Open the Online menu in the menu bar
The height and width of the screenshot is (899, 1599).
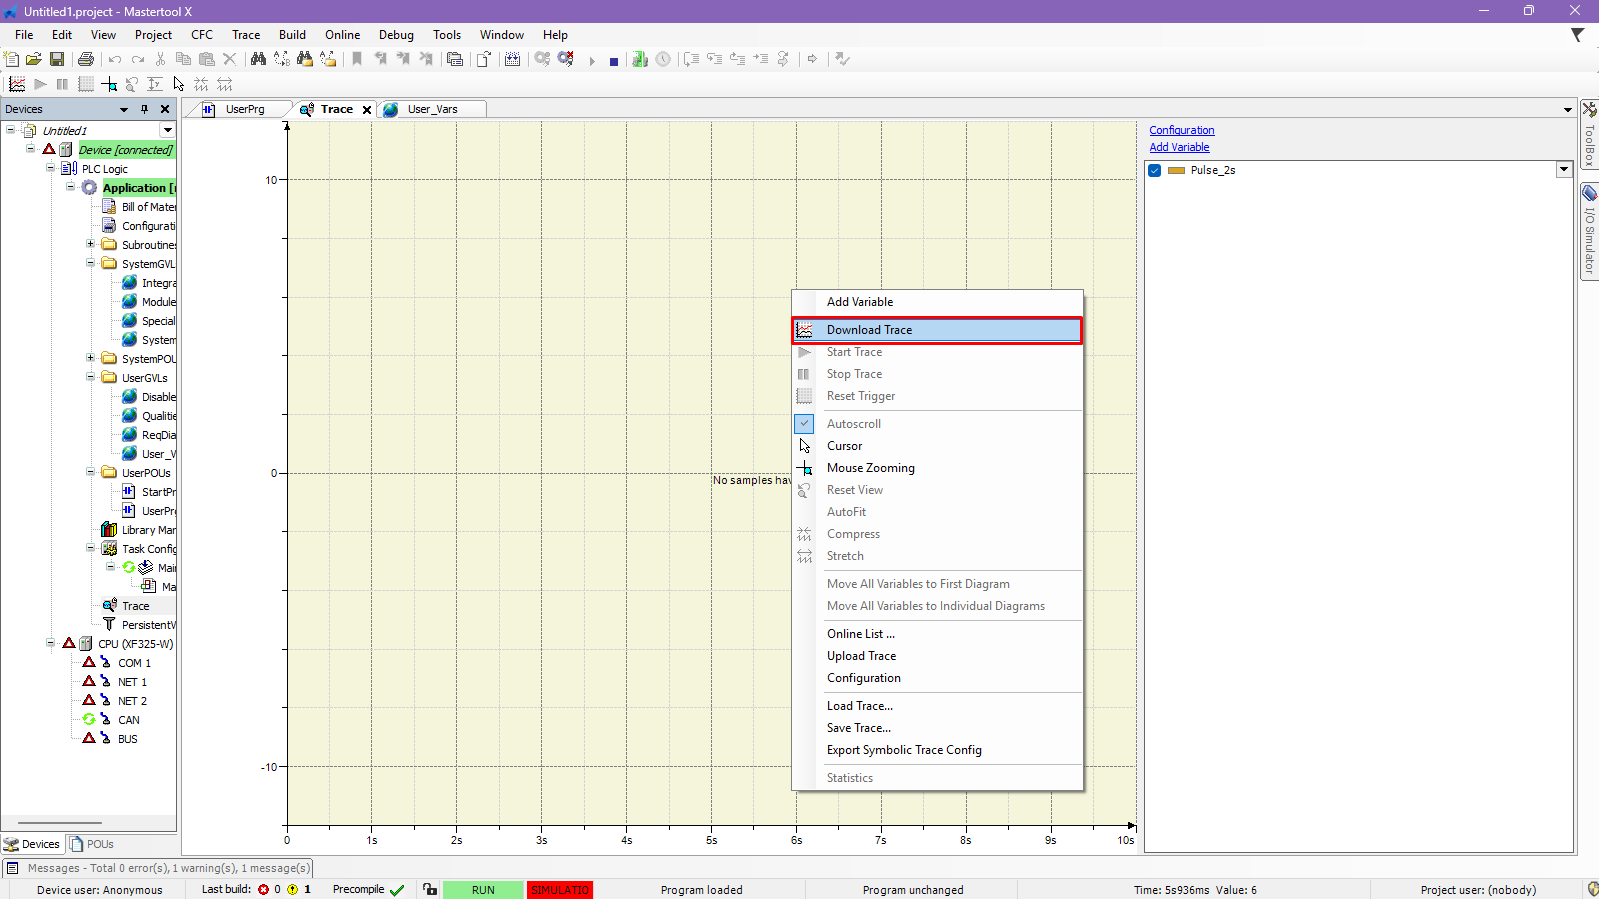click(x=342, y=35)
